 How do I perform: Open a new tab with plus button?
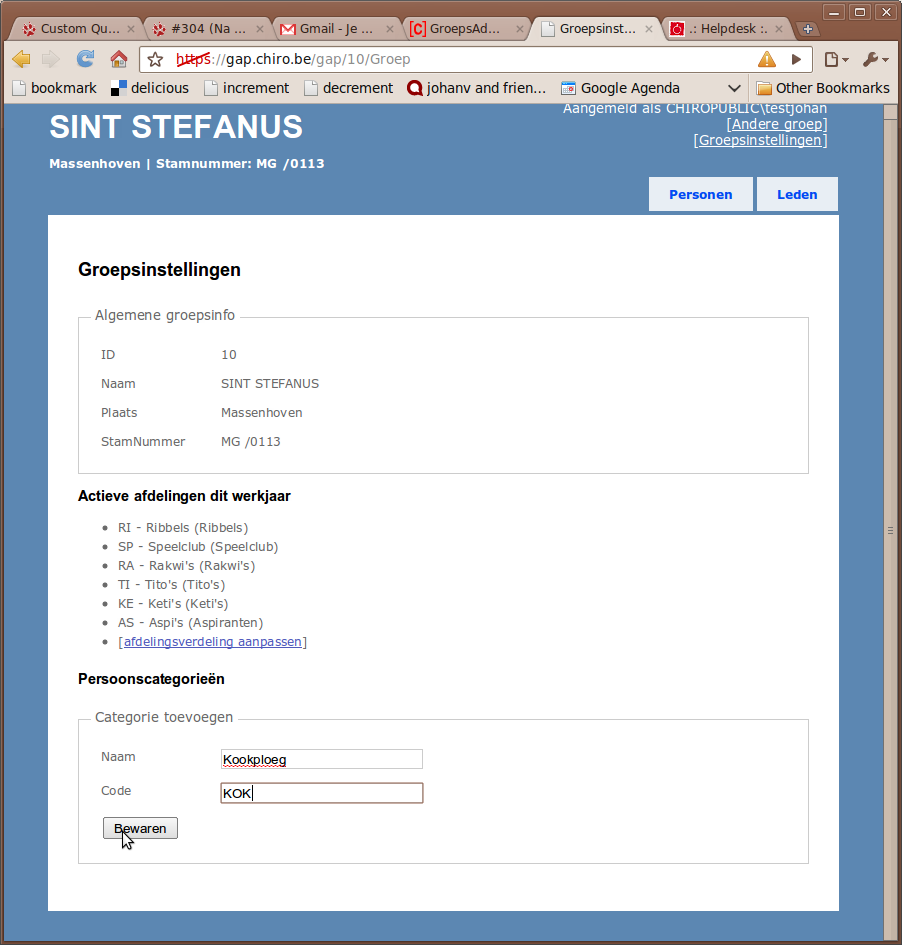(808, 29)
